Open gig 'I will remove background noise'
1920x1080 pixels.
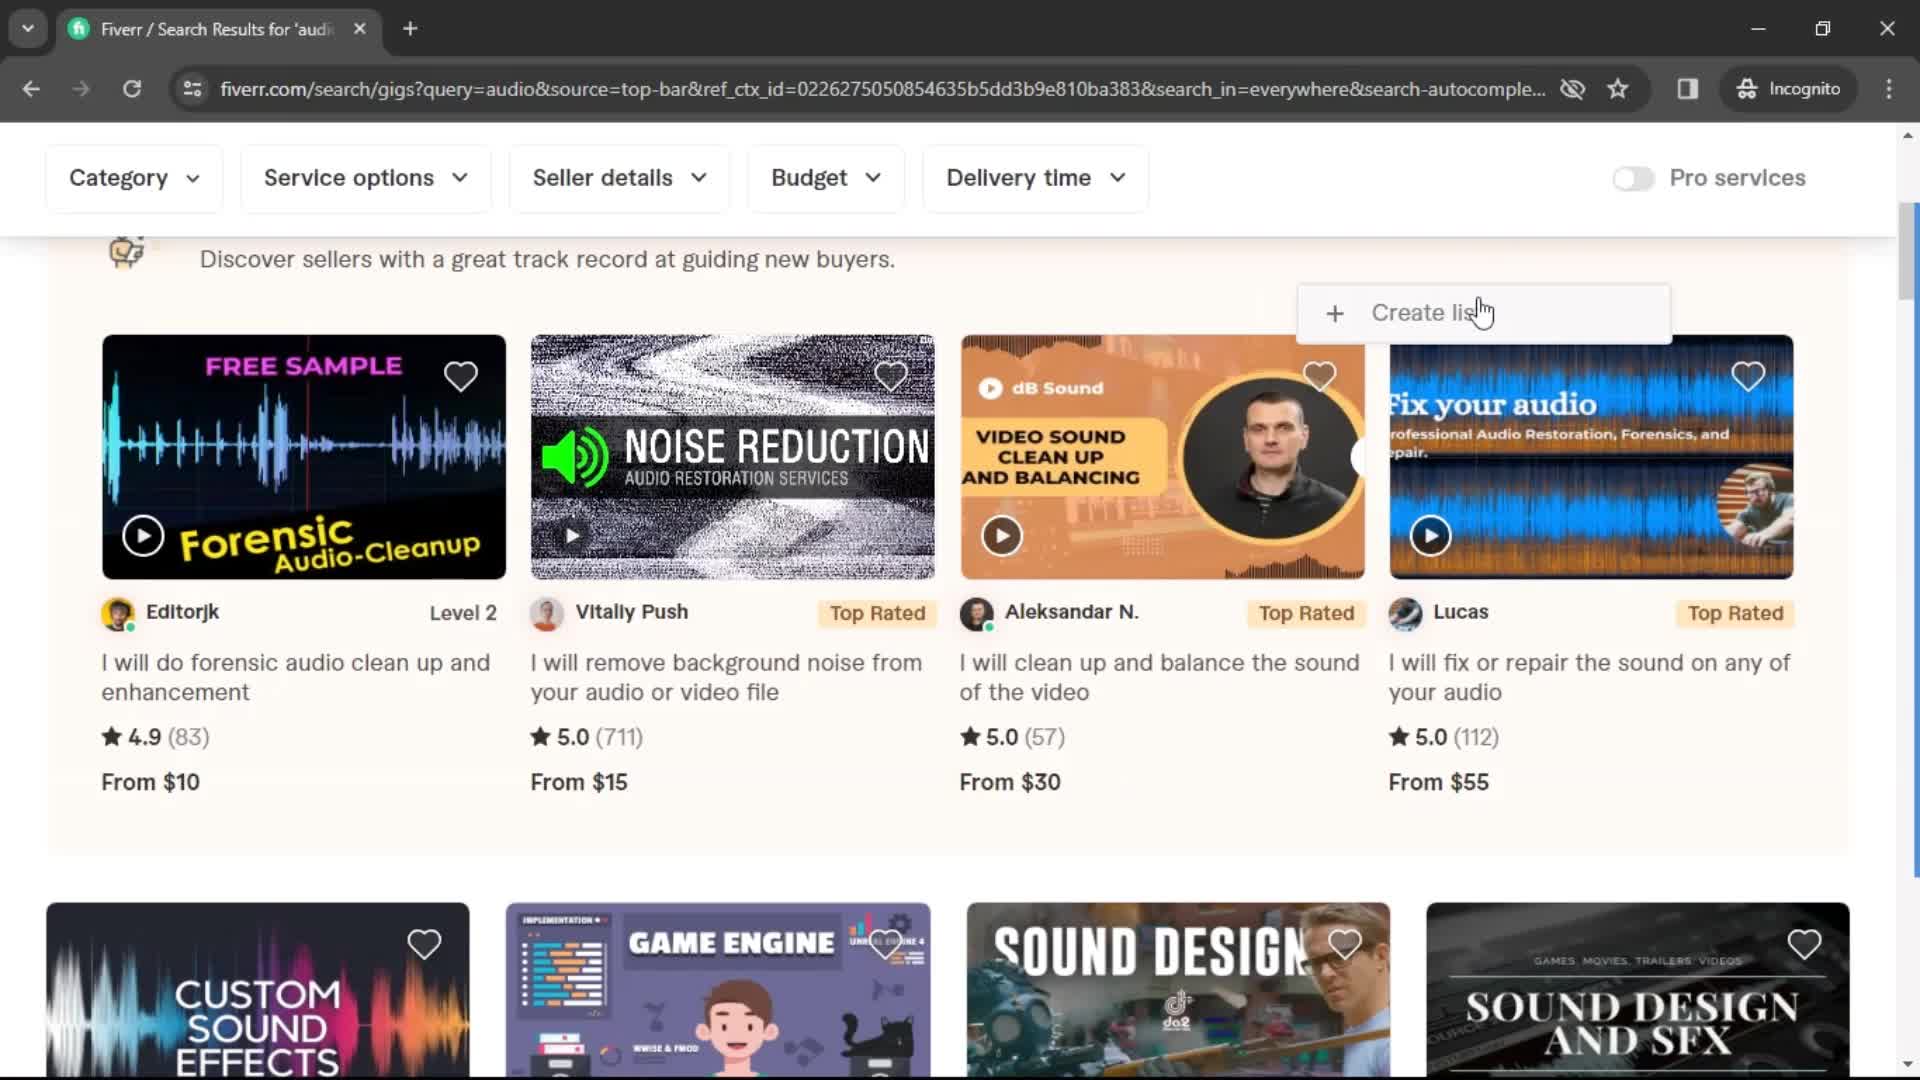click(726, 677)
